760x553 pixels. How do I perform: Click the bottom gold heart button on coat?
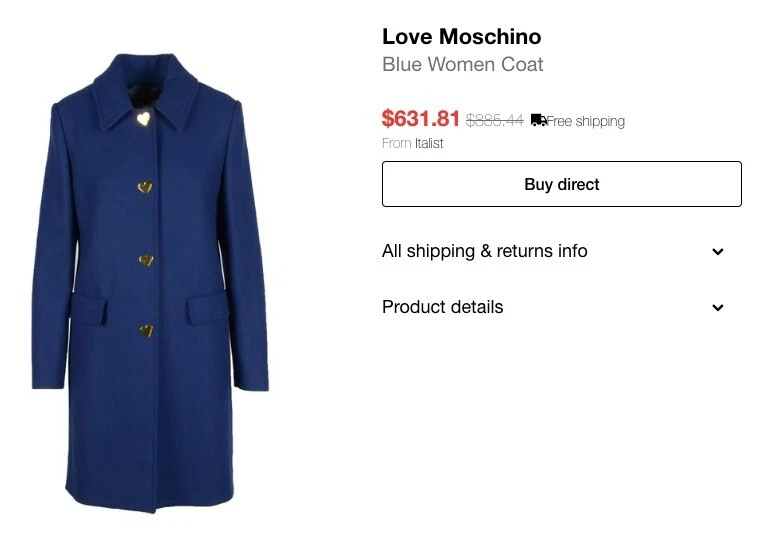pyautogui.click(x=146, y=331)
